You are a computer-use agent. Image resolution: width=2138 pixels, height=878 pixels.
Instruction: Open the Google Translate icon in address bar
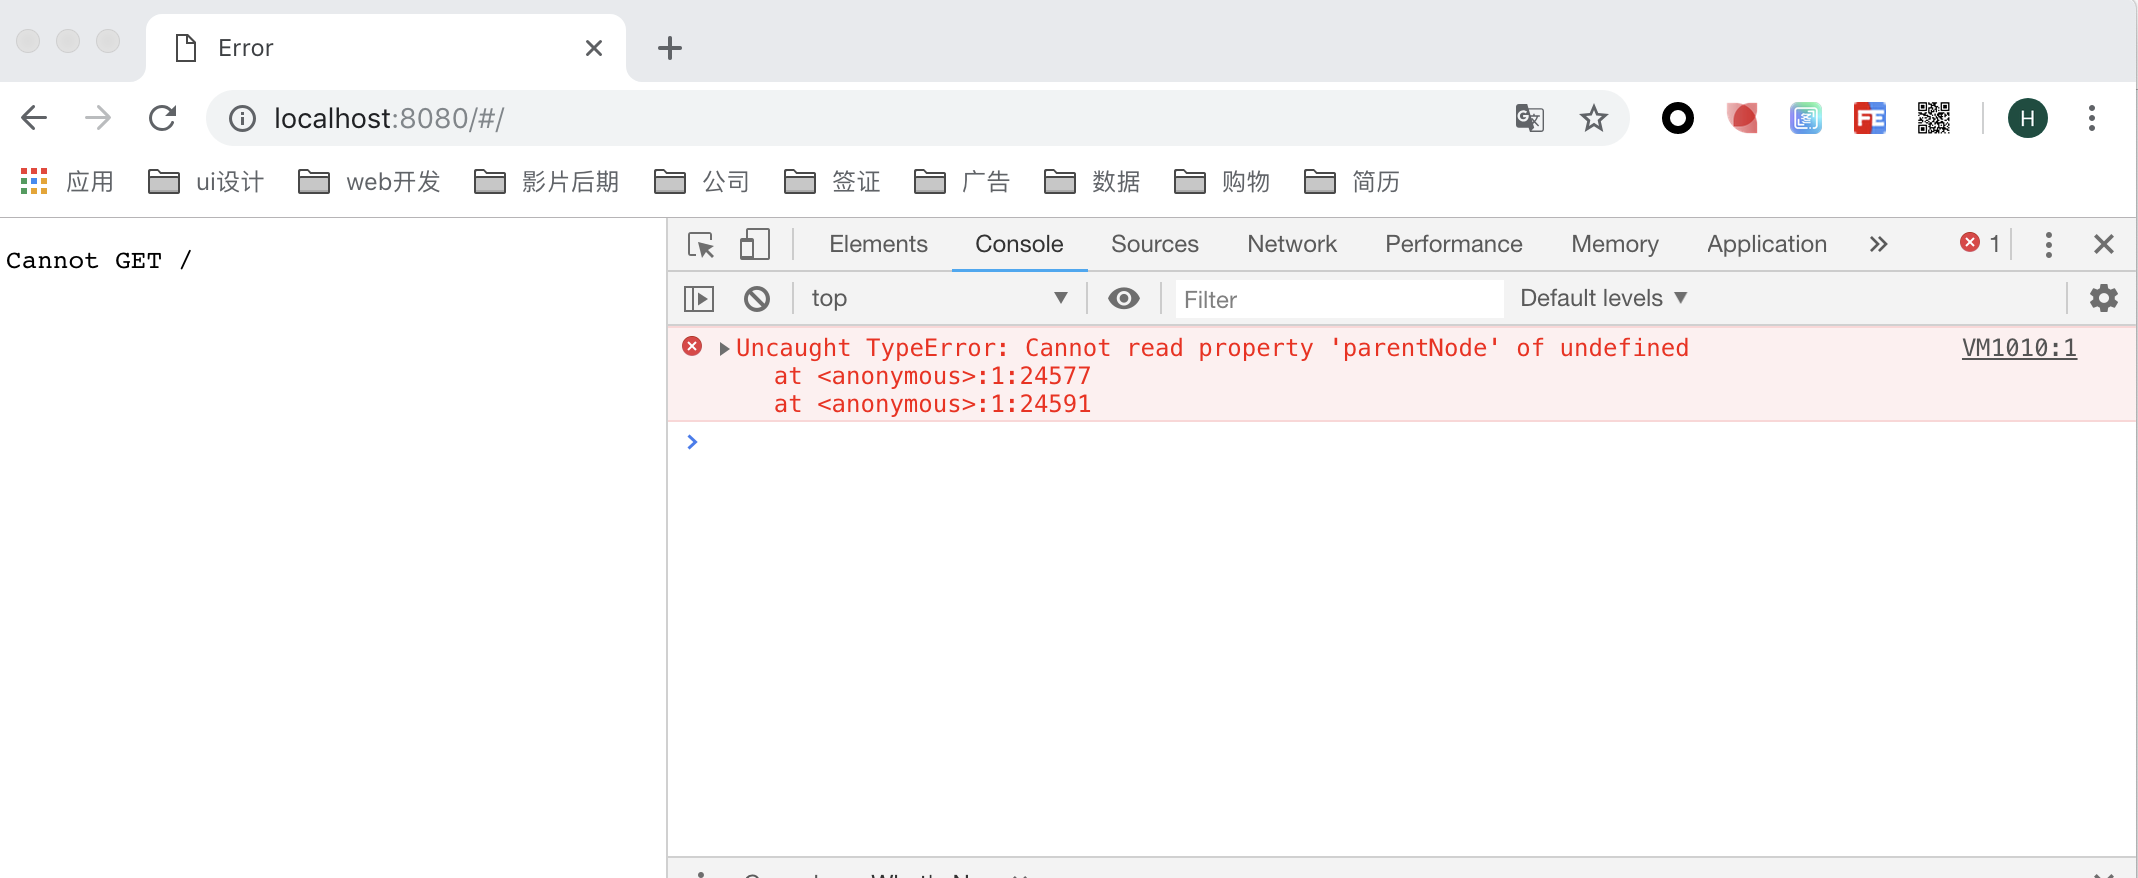(1529, 119)
